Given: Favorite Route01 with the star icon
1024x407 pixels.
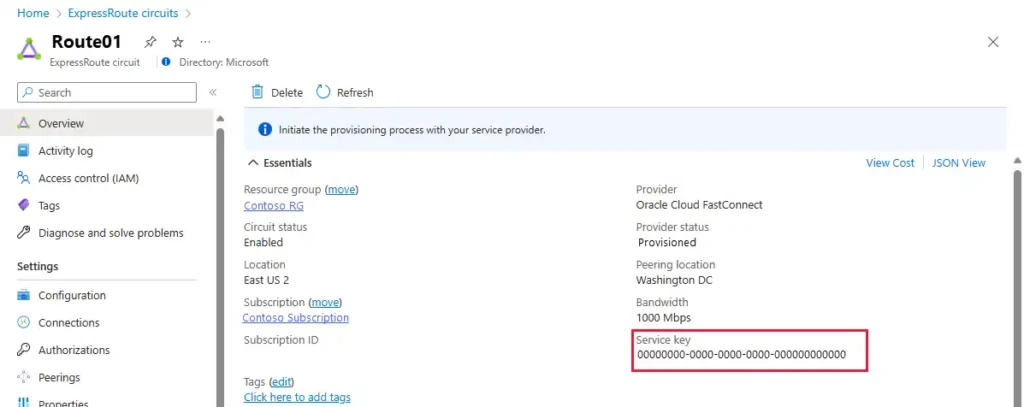Looking at the screenshot, I should click(178, 42).
